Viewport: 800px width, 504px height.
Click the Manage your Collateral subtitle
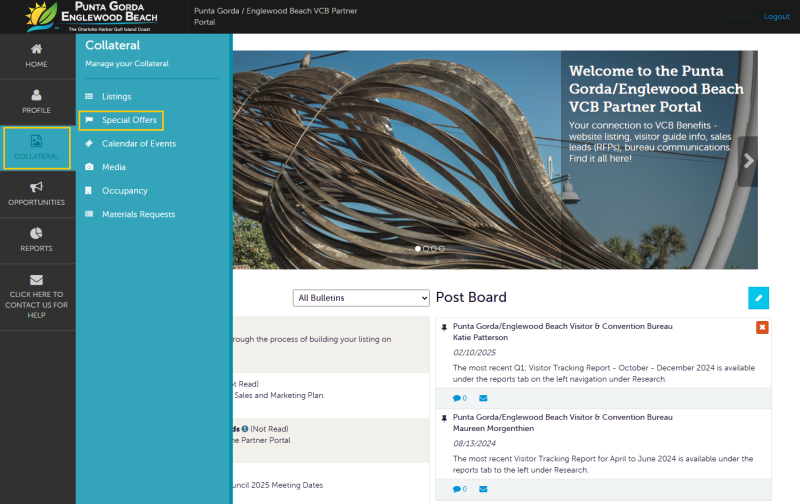(127, 64)
